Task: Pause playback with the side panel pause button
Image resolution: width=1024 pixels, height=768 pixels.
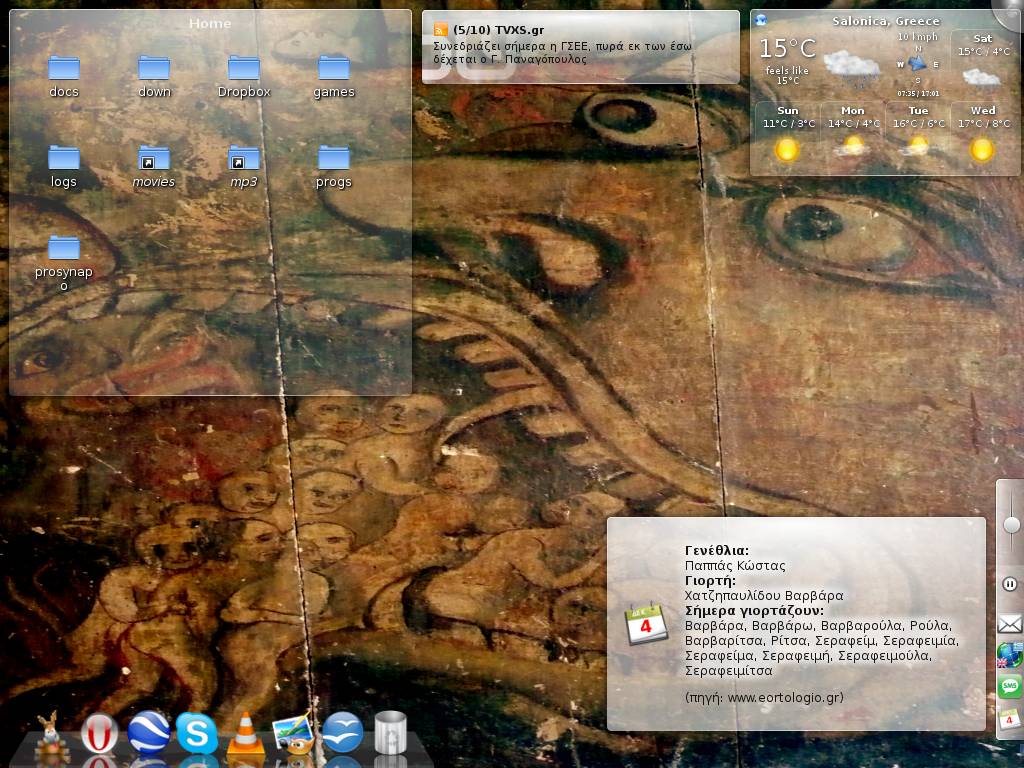Action: (x=1010, y=584)
